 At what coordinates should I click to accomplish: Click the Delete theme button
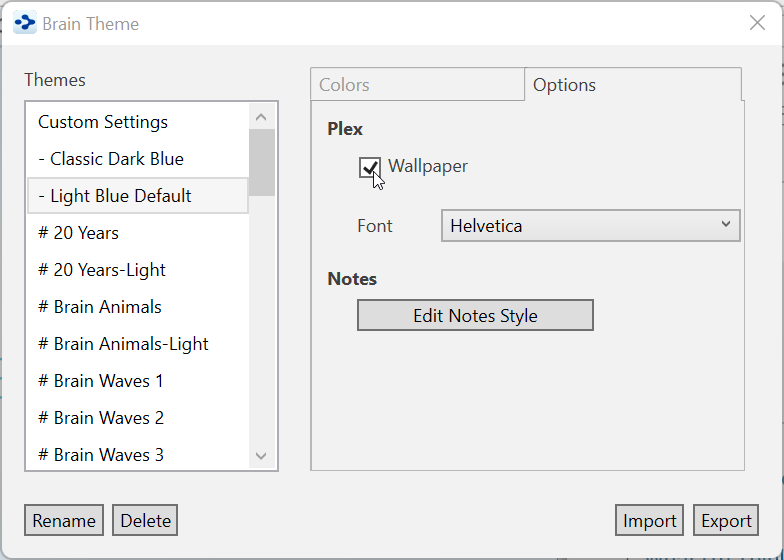click(145, 520)
